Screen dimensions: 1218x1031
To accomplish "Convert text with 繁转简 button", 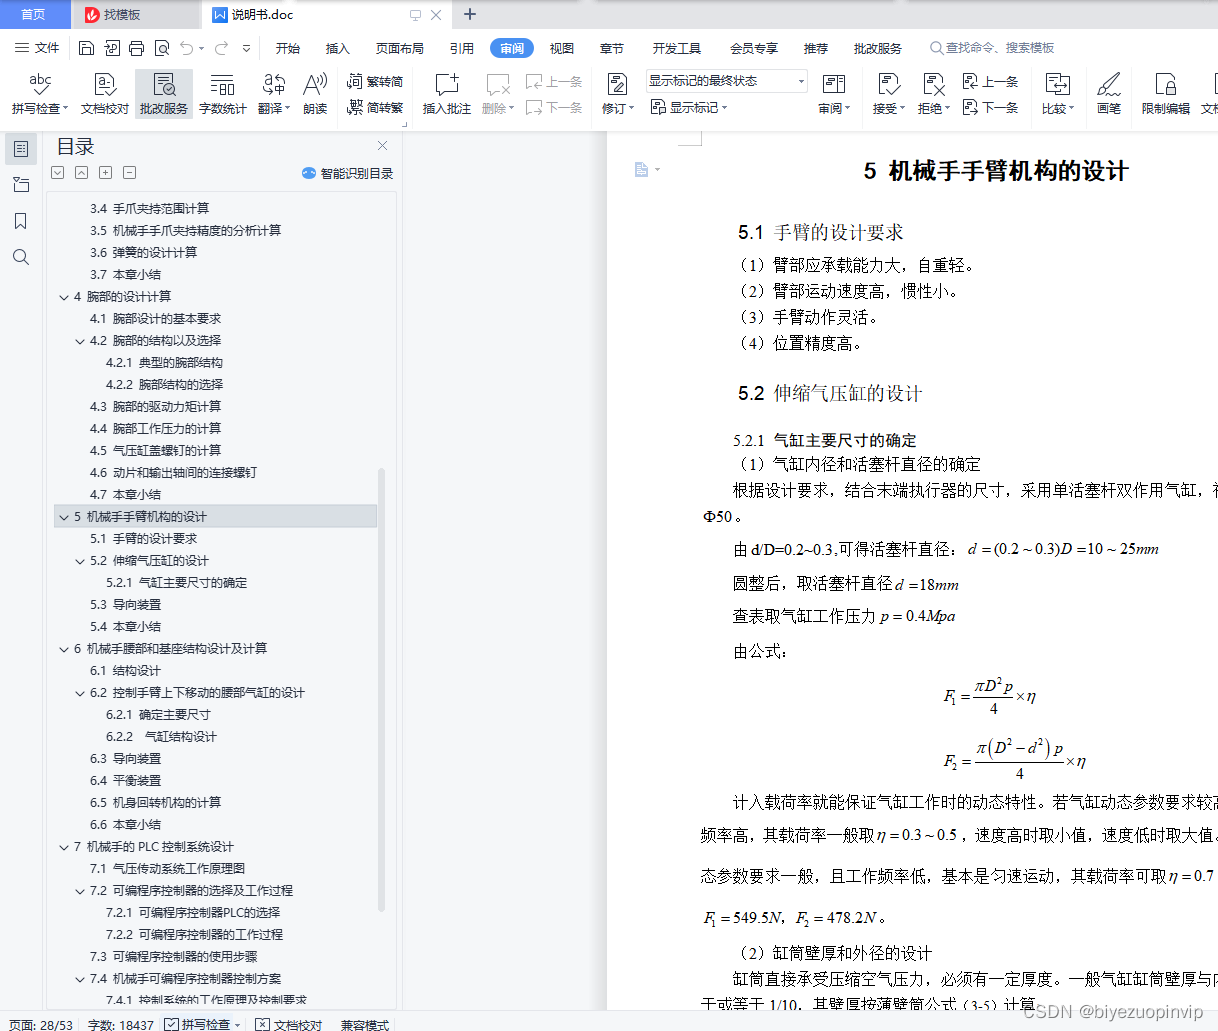I will click(375, 82).
